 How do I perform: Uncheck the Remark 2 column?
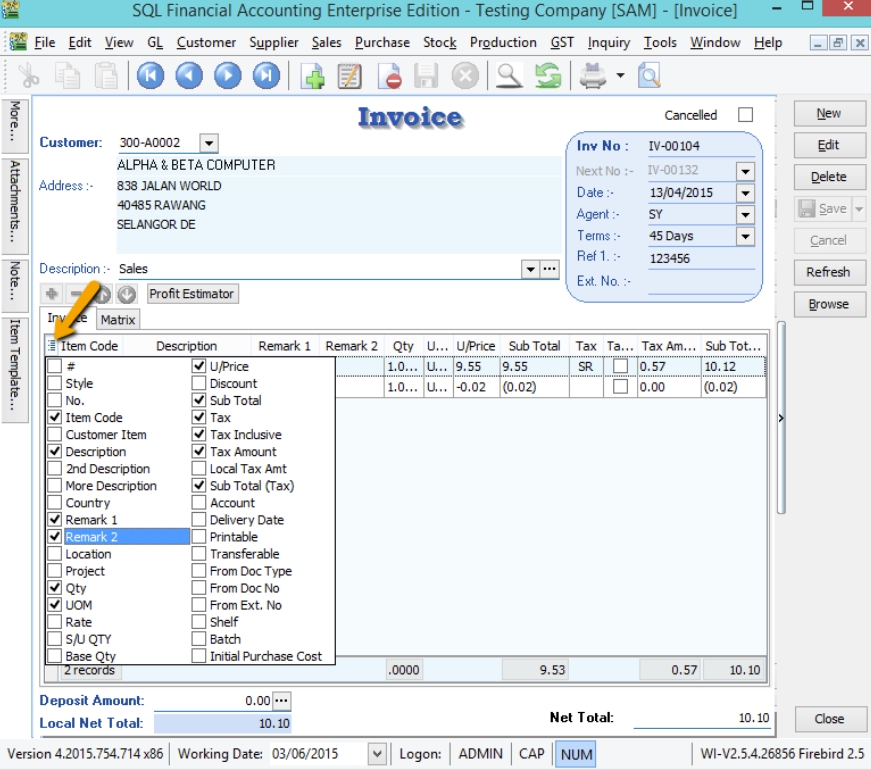55,537
